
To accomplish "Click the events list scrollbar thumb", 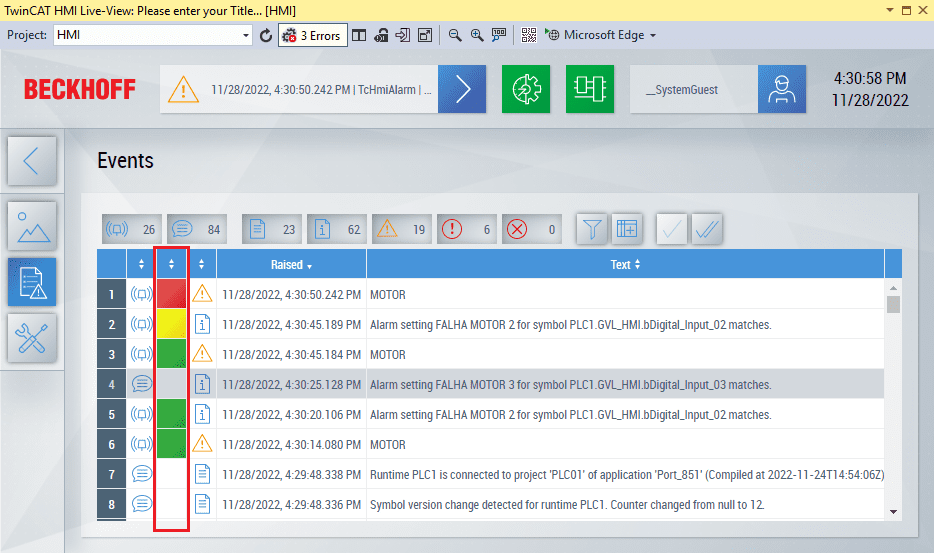I will click(x=893, y=304).
